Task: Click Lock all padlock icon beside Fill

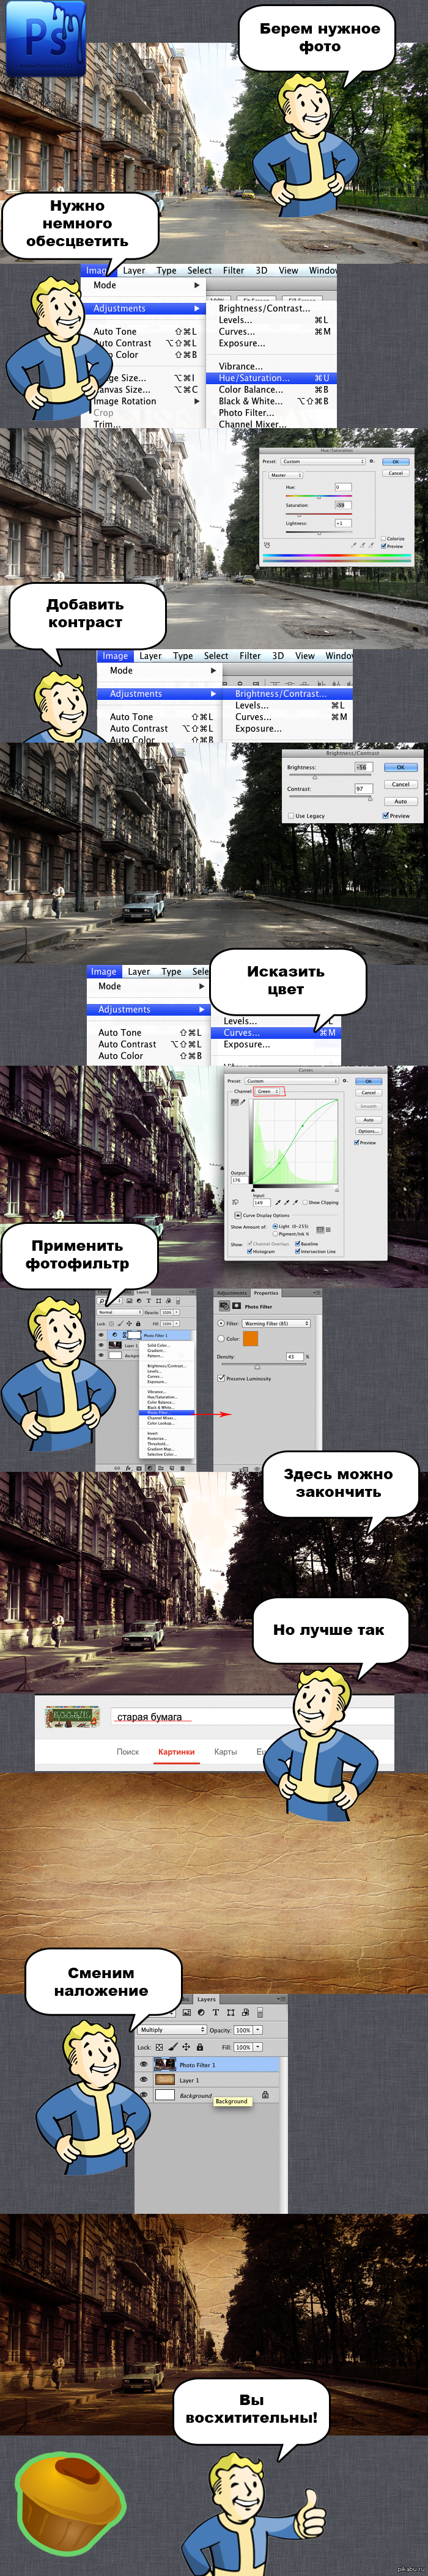Action: tap(199, 2047)
